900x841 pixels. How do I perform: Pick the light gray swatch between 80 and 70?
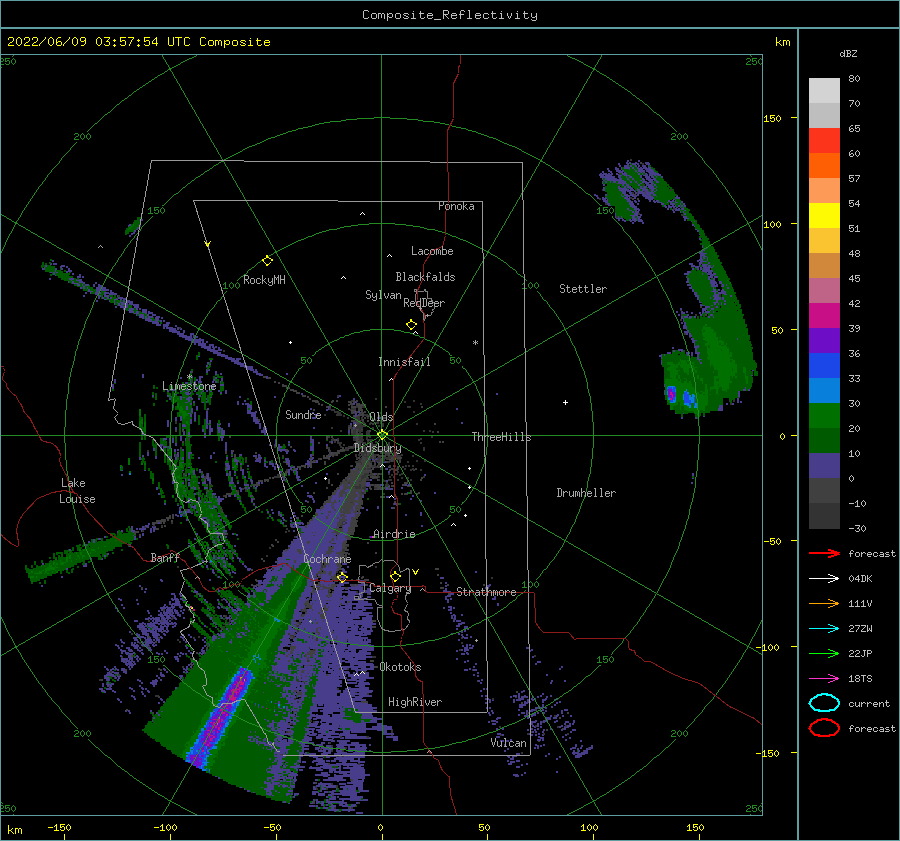(x=824, y=91)
